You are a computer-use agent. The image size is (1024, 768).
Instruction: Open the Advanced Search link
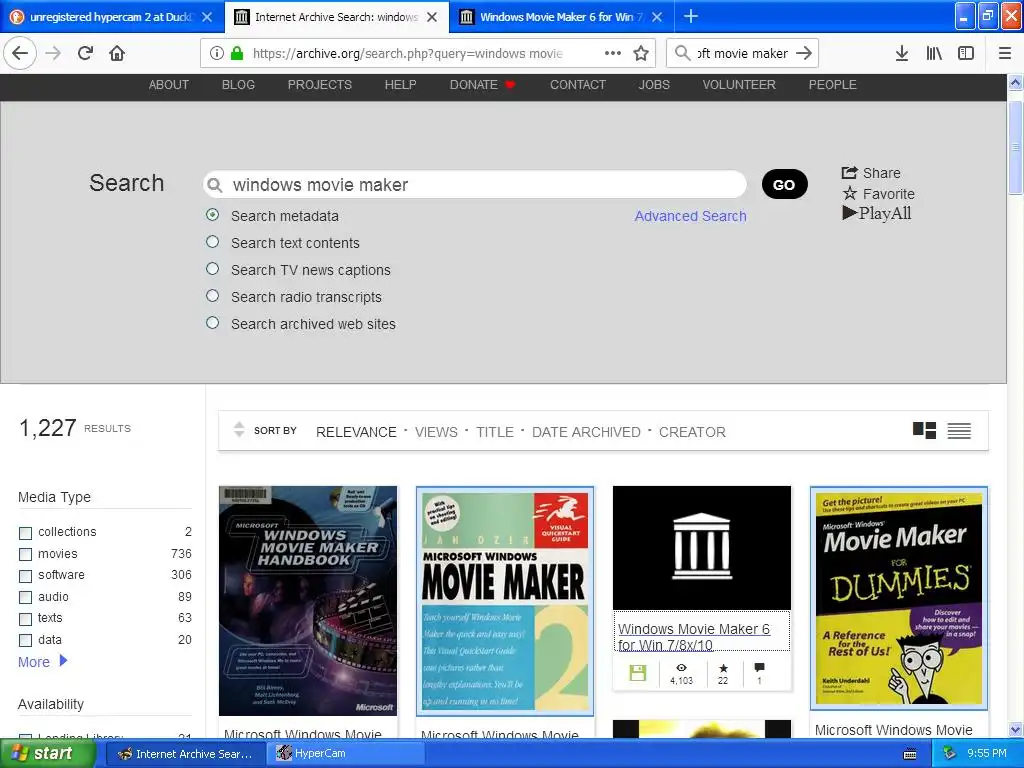click(690, 216)
